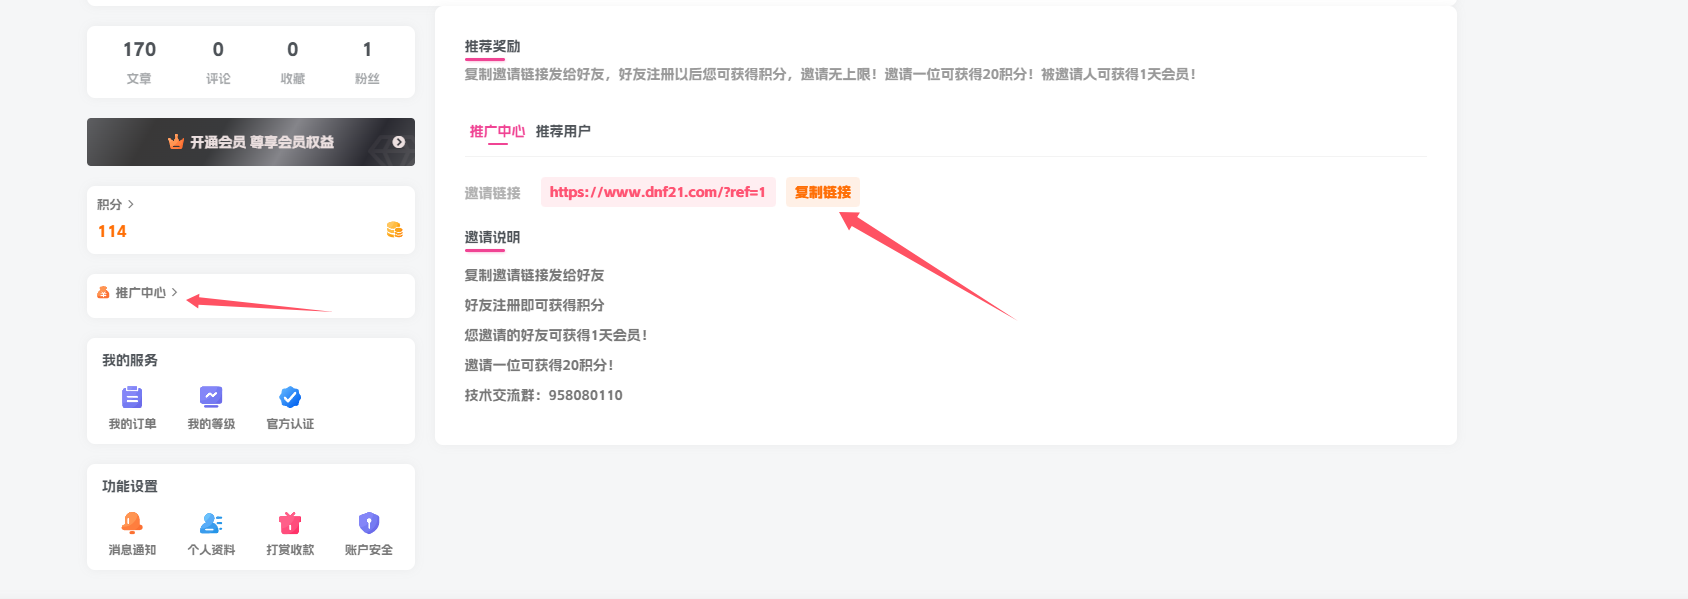This screenshot has width=1688, height=599.
Task: Click the 您邀请的好友可获得1天会员! line
Action: click(x=556, y=335)
